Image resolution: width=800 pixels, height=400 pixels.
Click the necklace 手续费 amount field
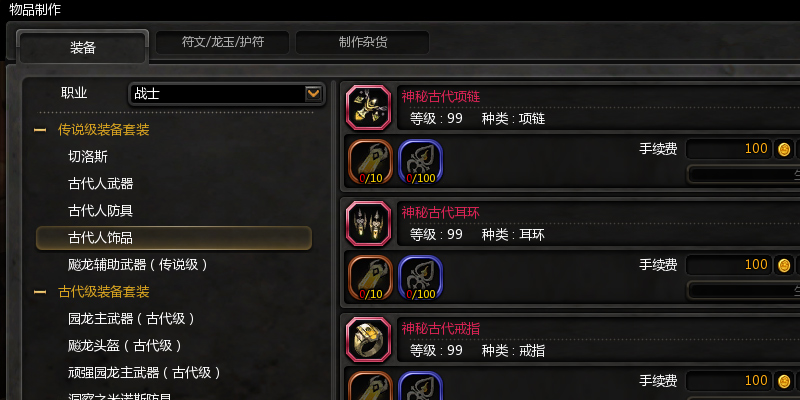coord(729,149)
